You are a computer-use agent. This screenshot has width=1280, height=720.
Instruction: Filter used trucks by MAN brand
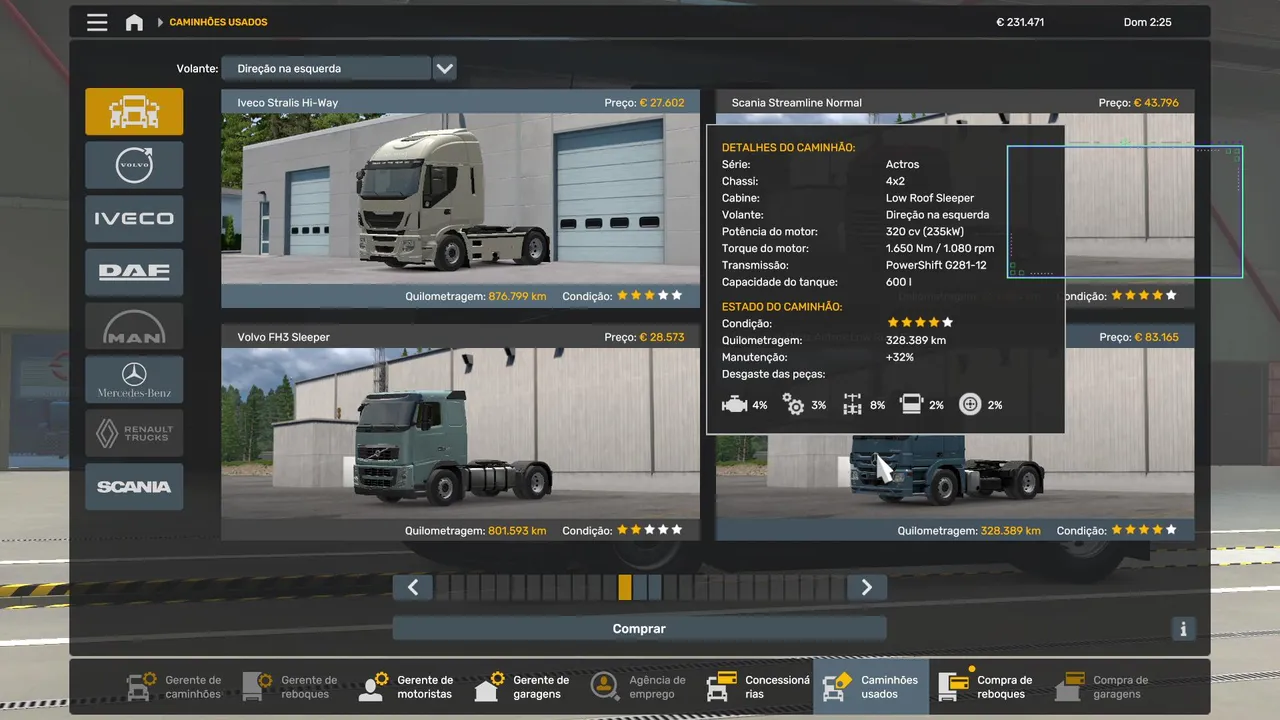[x=134, y=326]
